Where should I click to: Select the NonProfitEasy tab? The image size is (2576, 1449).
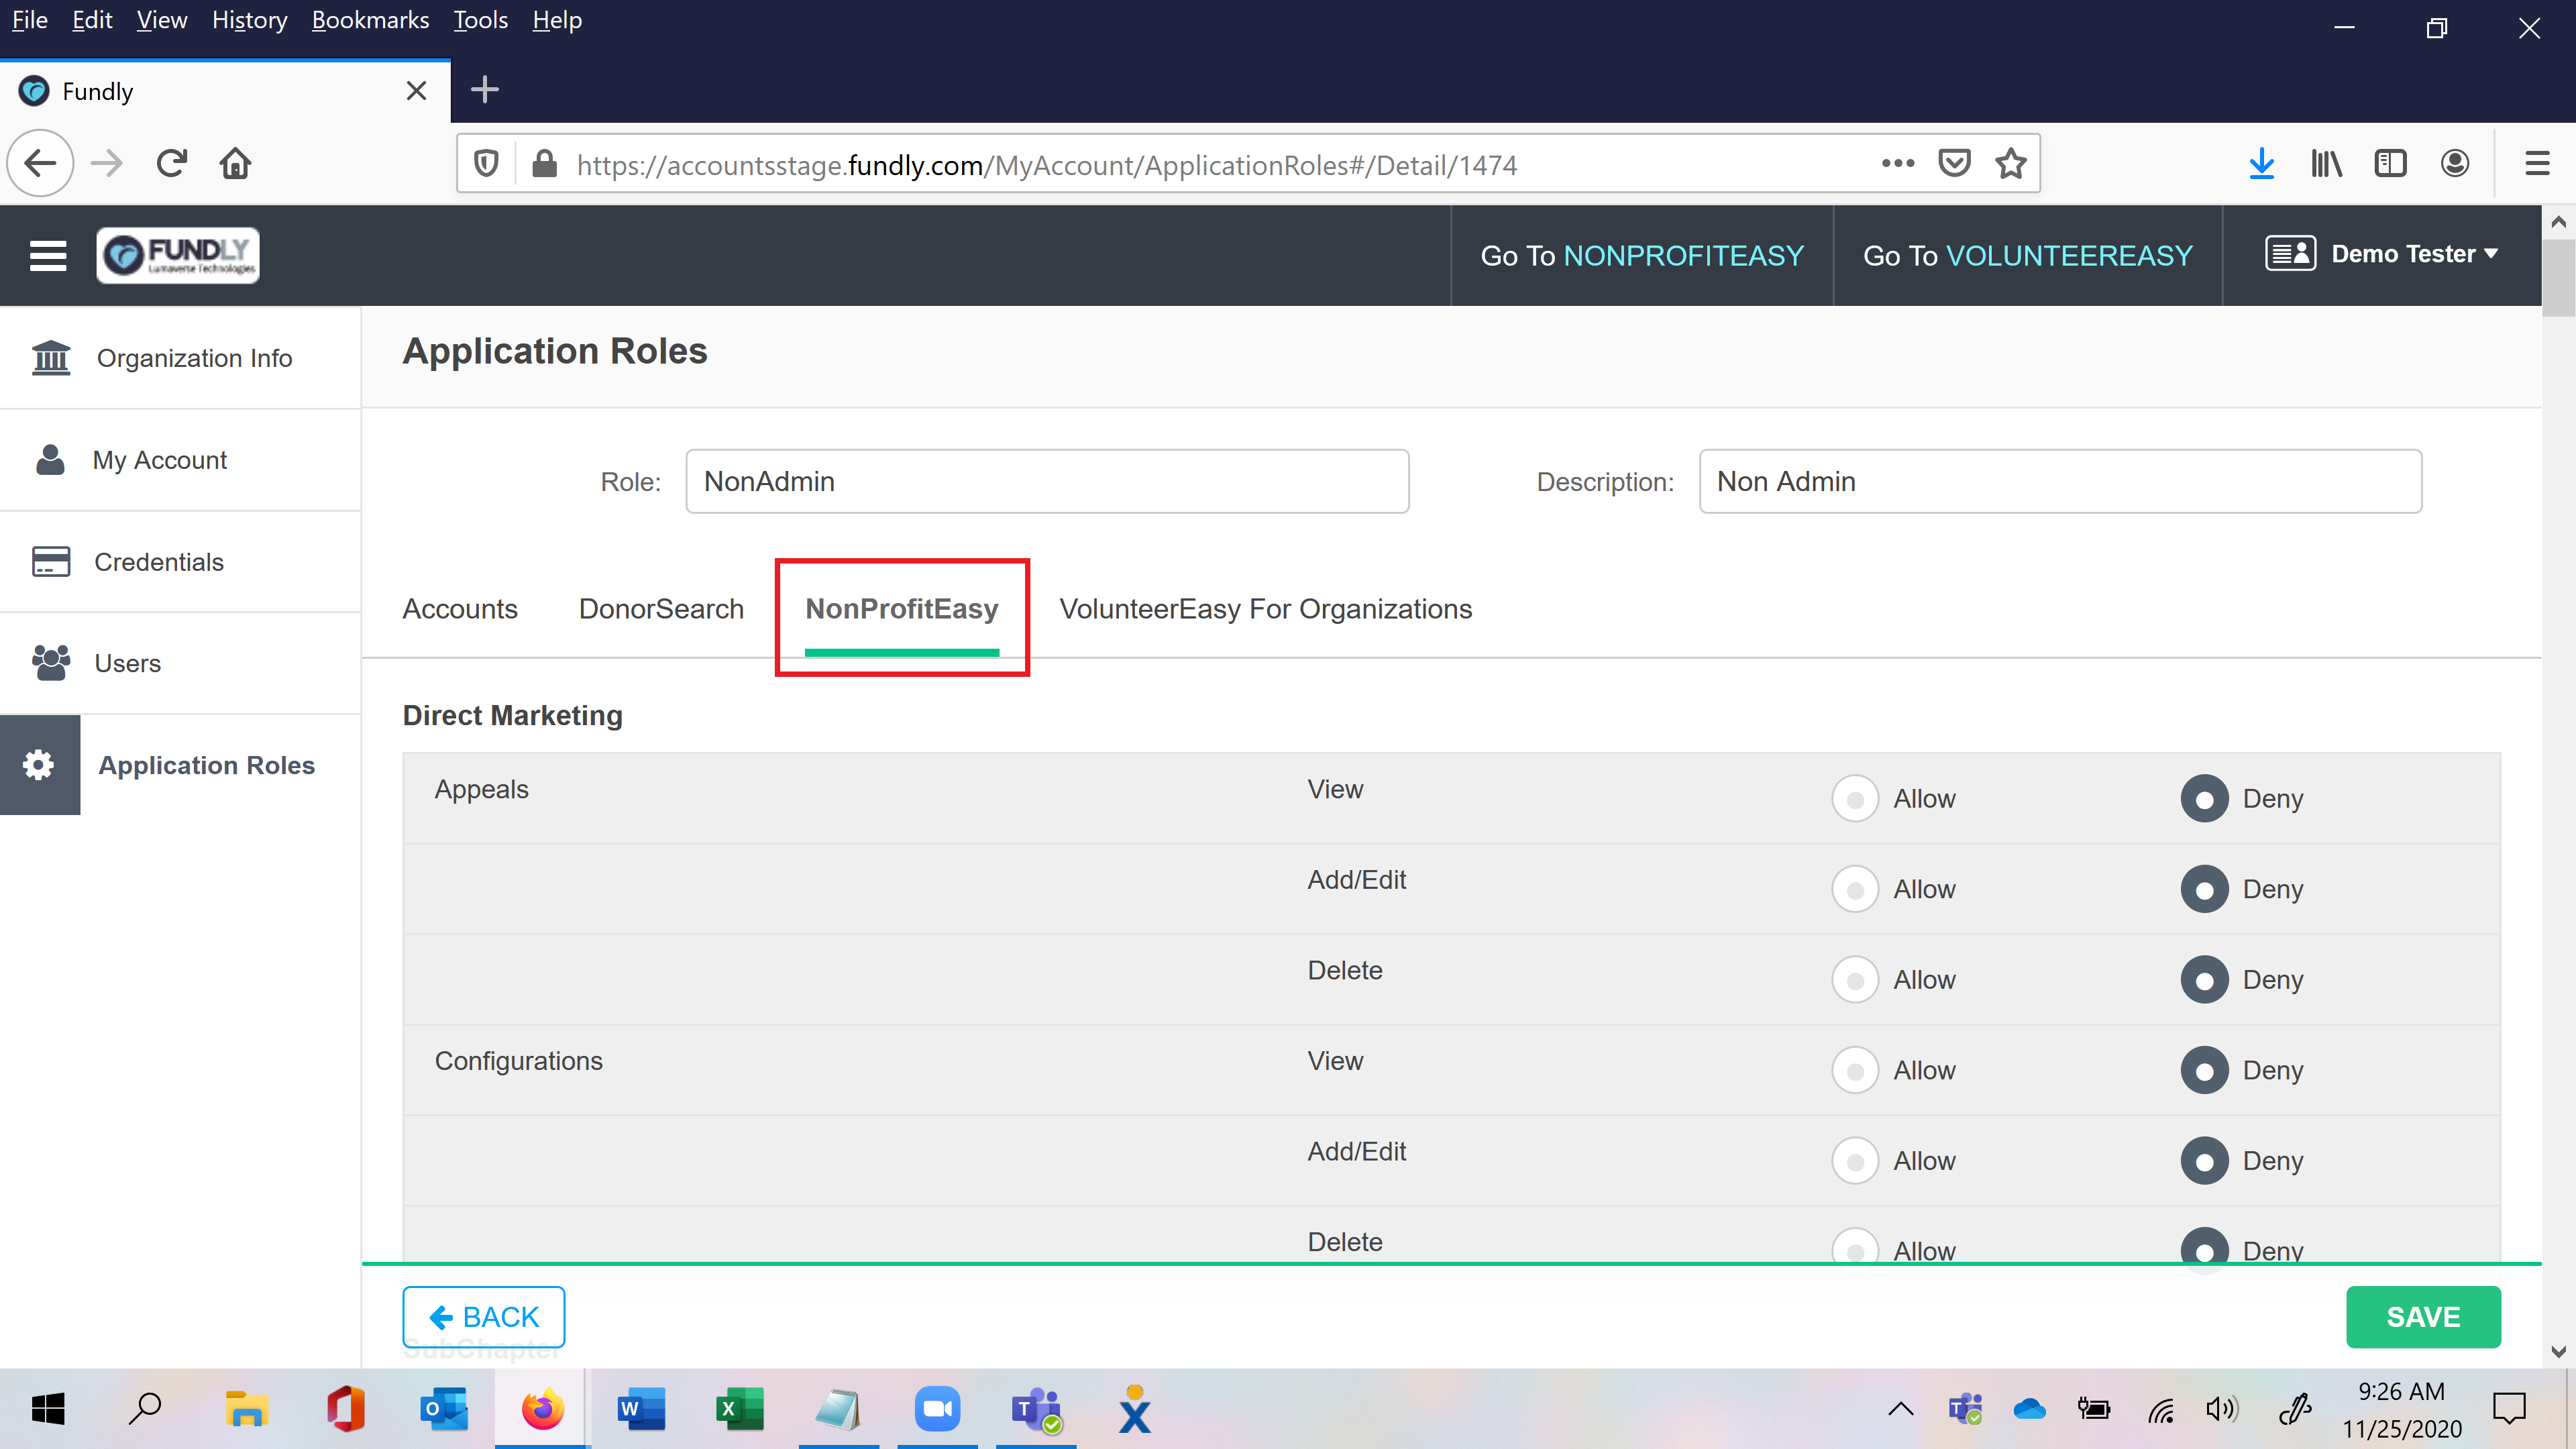pos(902,609)
